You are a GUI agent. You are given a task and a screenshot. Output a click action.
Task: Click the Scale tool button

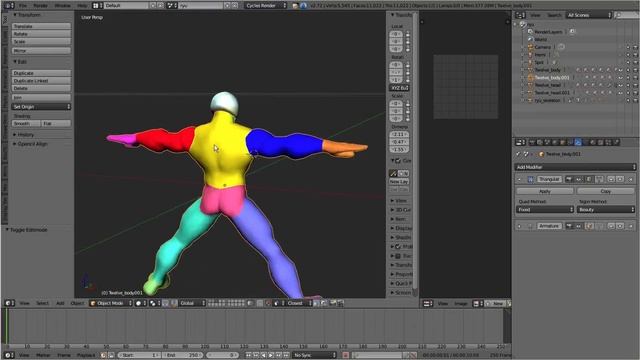pyautogui.click(x=41, y=42)
